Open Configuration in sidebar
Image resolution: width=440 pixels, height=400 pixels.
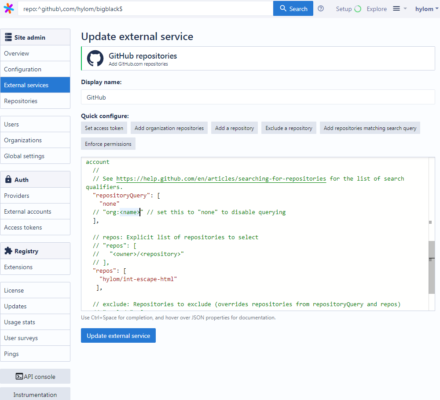click(x=35, y=69)
